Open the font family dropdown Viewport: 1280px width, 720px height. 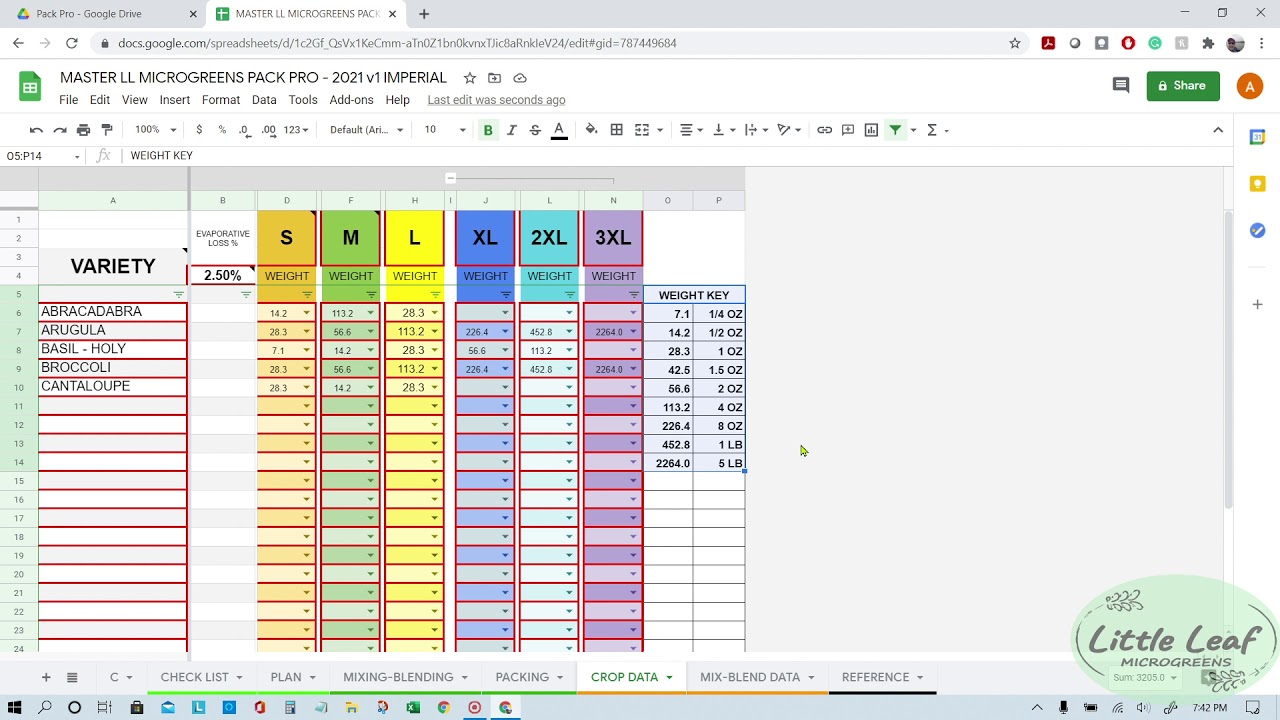click(366, 130)
